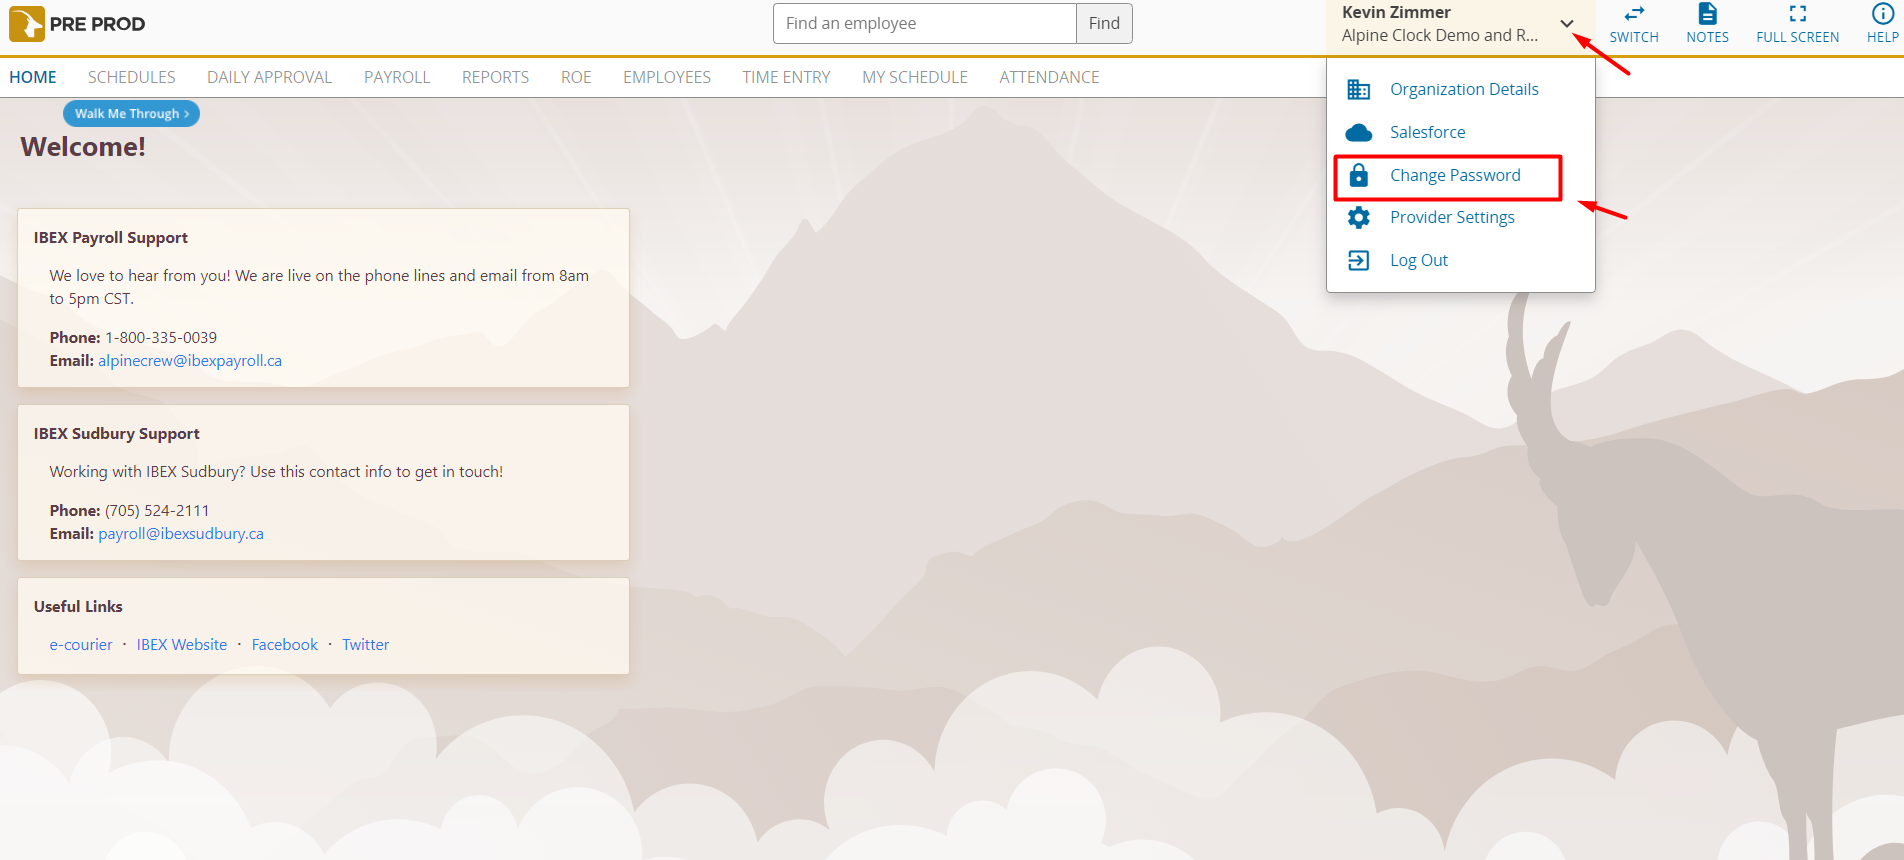Click the Log Out exit icon
Image resolution: width=1904 pixels, height=860 pixels.
click(x=1359, y=260)
